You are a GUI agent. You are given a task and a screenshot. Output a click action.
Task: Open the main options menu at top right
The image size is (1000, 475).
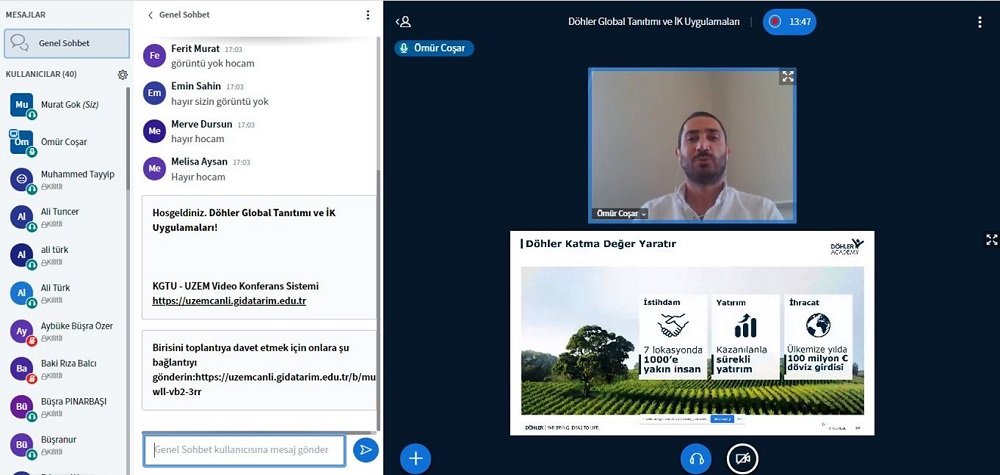pos(979,21)
